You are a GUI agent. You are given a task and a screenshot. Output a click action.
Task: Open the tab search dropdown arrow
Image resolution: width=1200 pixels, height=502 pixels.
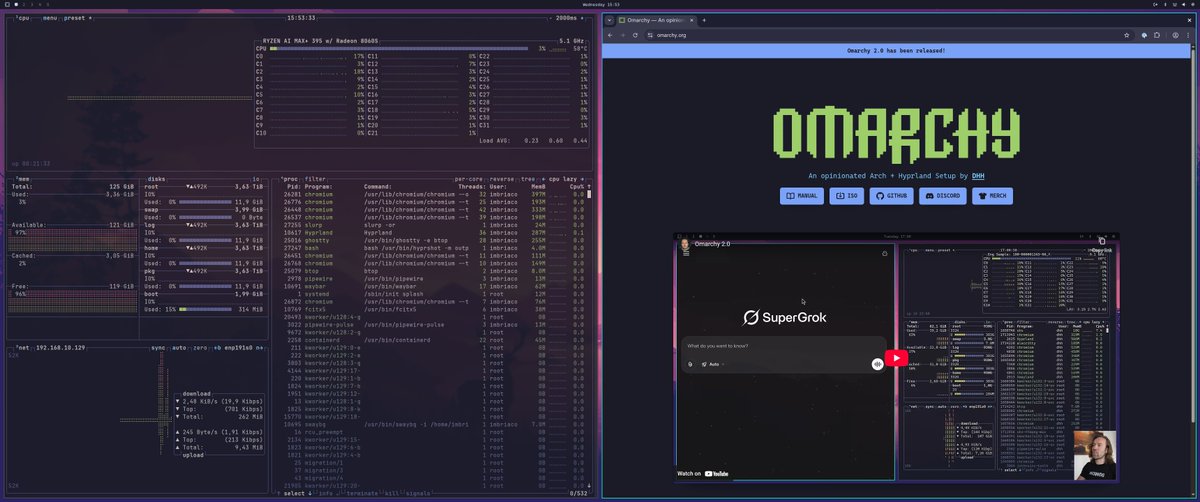pyautogui.click(x=609, y=20)
